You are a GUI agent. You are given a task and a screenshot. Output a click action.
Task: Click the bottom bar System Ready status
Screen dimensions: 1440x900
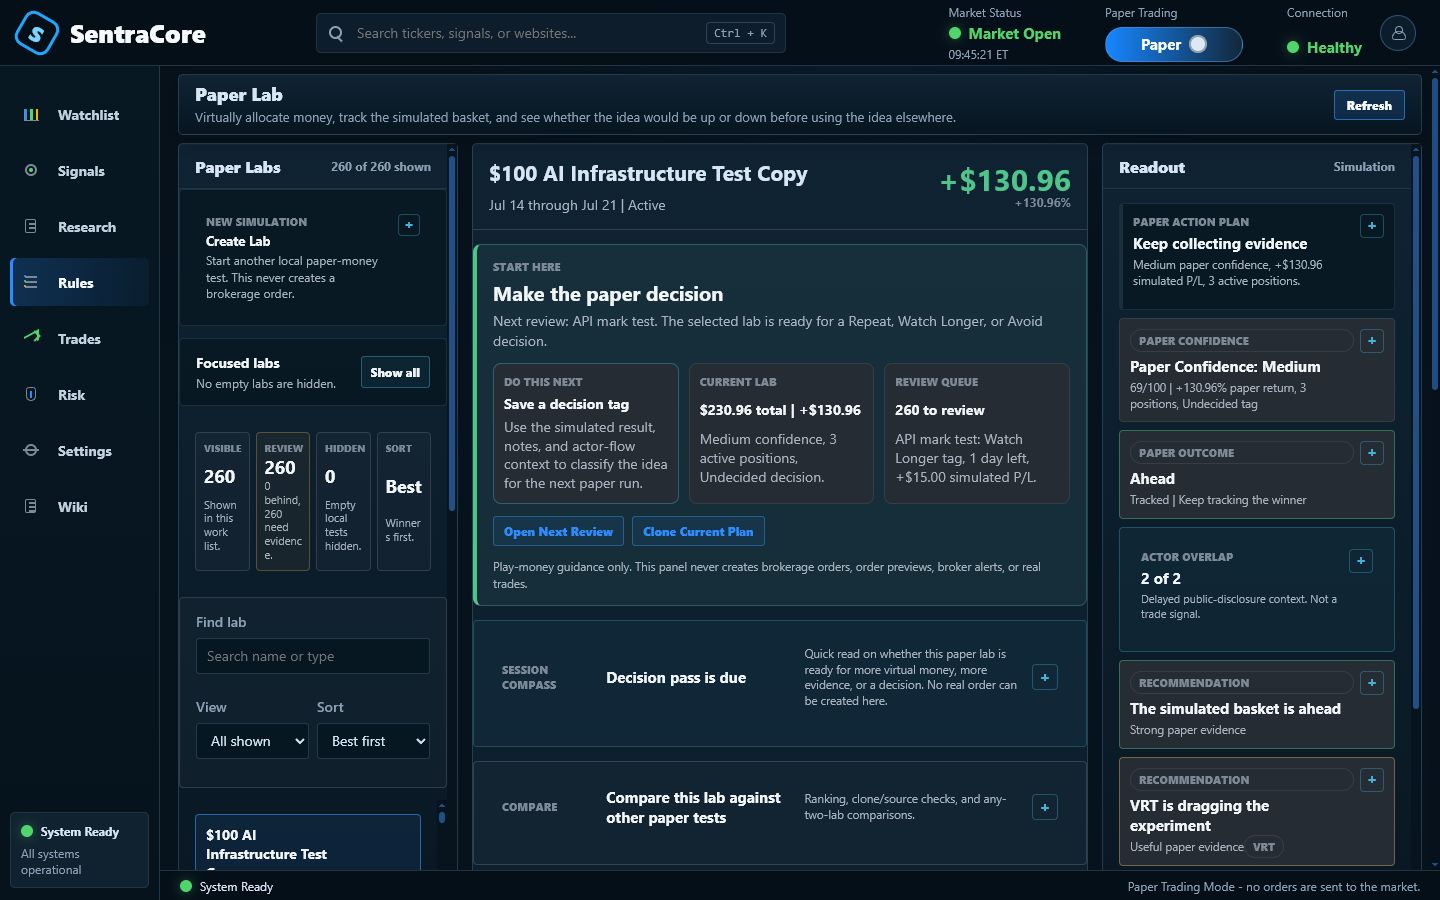click(x=227, y=886)
